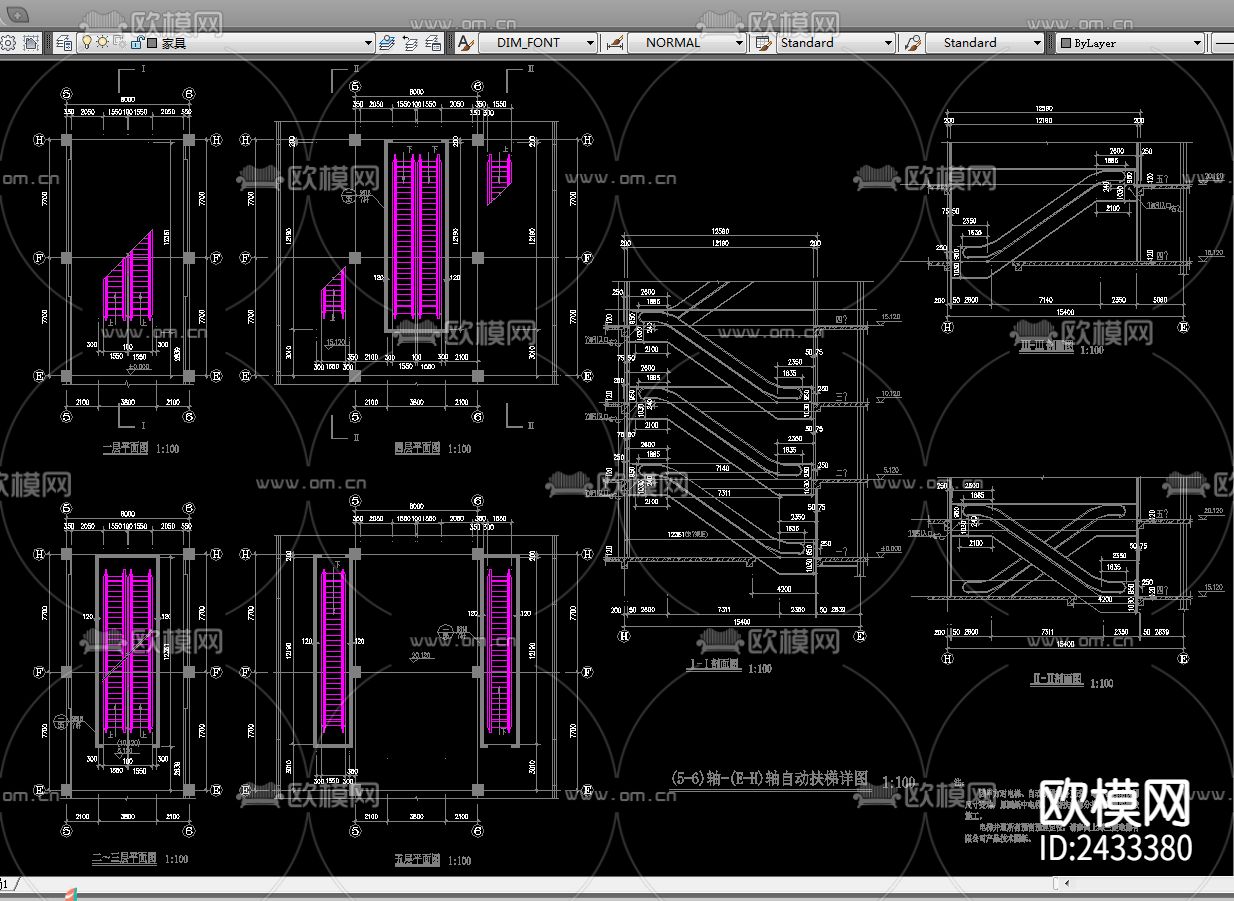Viewport: 1234px width, 901px height.
Task: Select the II-II剖面图 section title
Action: point(1057,679)
